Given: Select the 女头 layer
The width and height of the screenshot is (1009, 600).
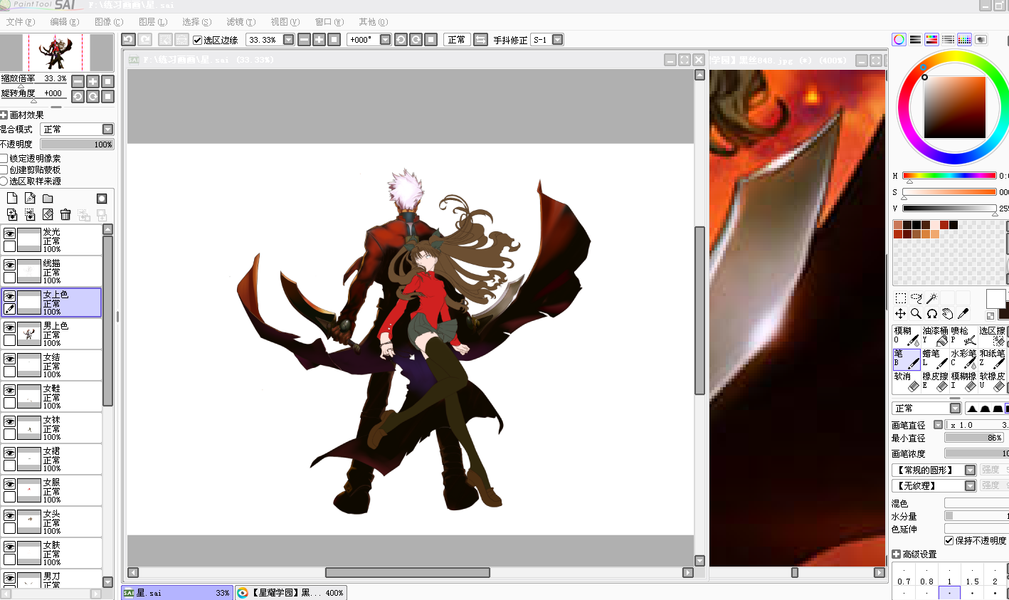Looking at the screenshot, I should [51, 522].
